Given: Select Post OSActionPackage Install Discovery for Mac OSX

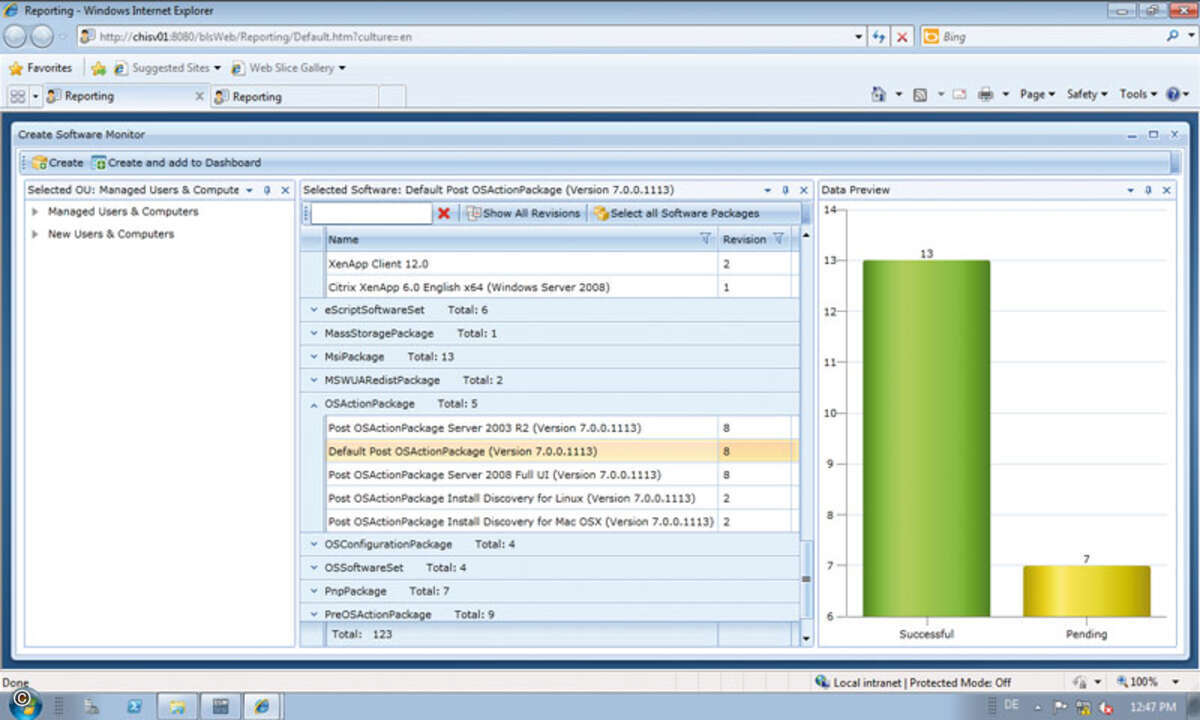Looking at the screenshot, I should tap(563, 522).
